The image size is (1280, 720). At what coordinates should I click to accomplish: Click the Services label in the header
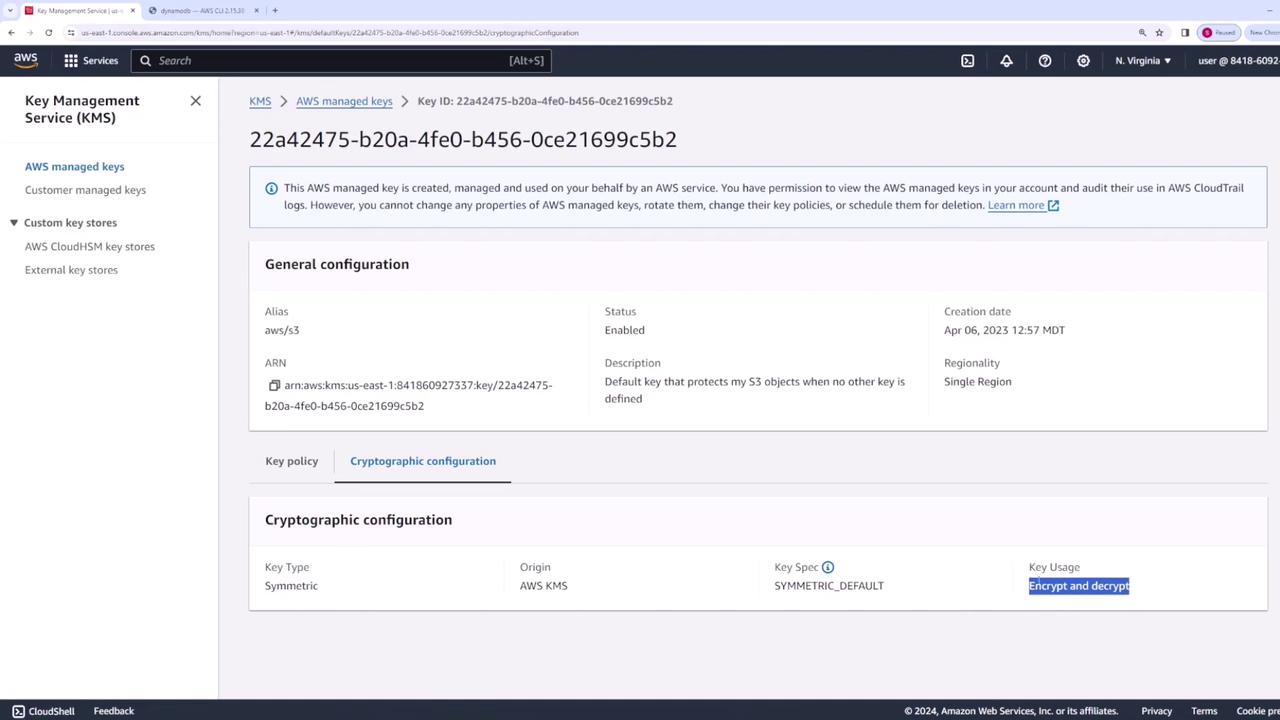100,61
